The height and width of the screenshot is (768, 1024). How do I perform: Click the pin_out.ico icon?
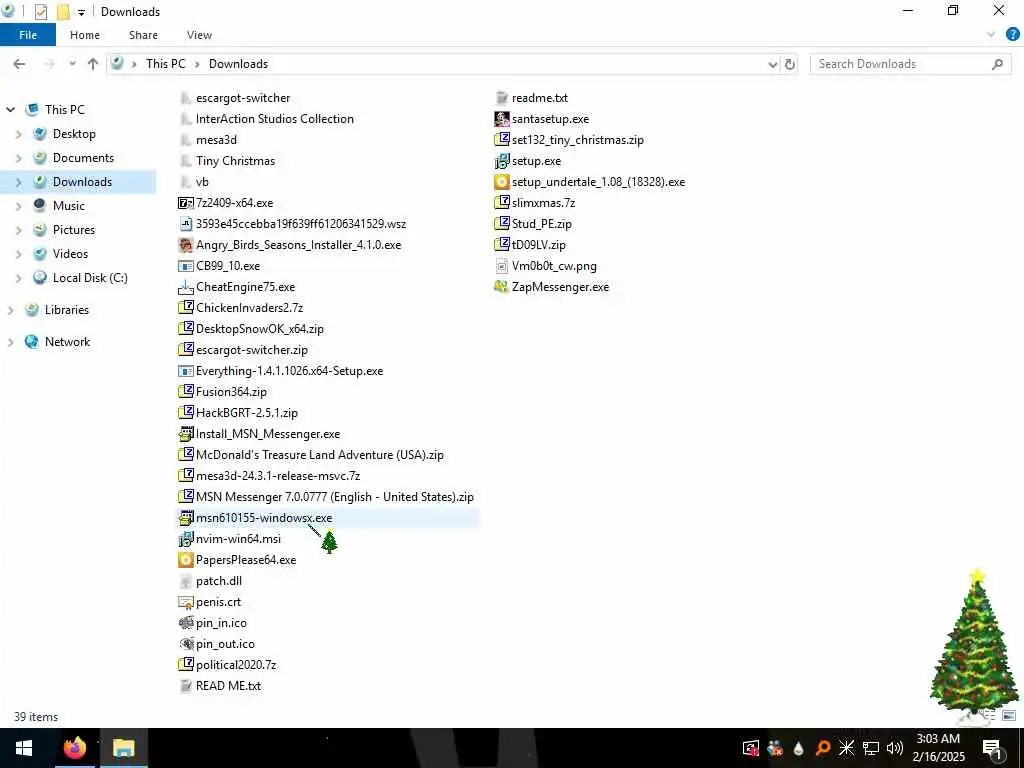coord(186,643)
